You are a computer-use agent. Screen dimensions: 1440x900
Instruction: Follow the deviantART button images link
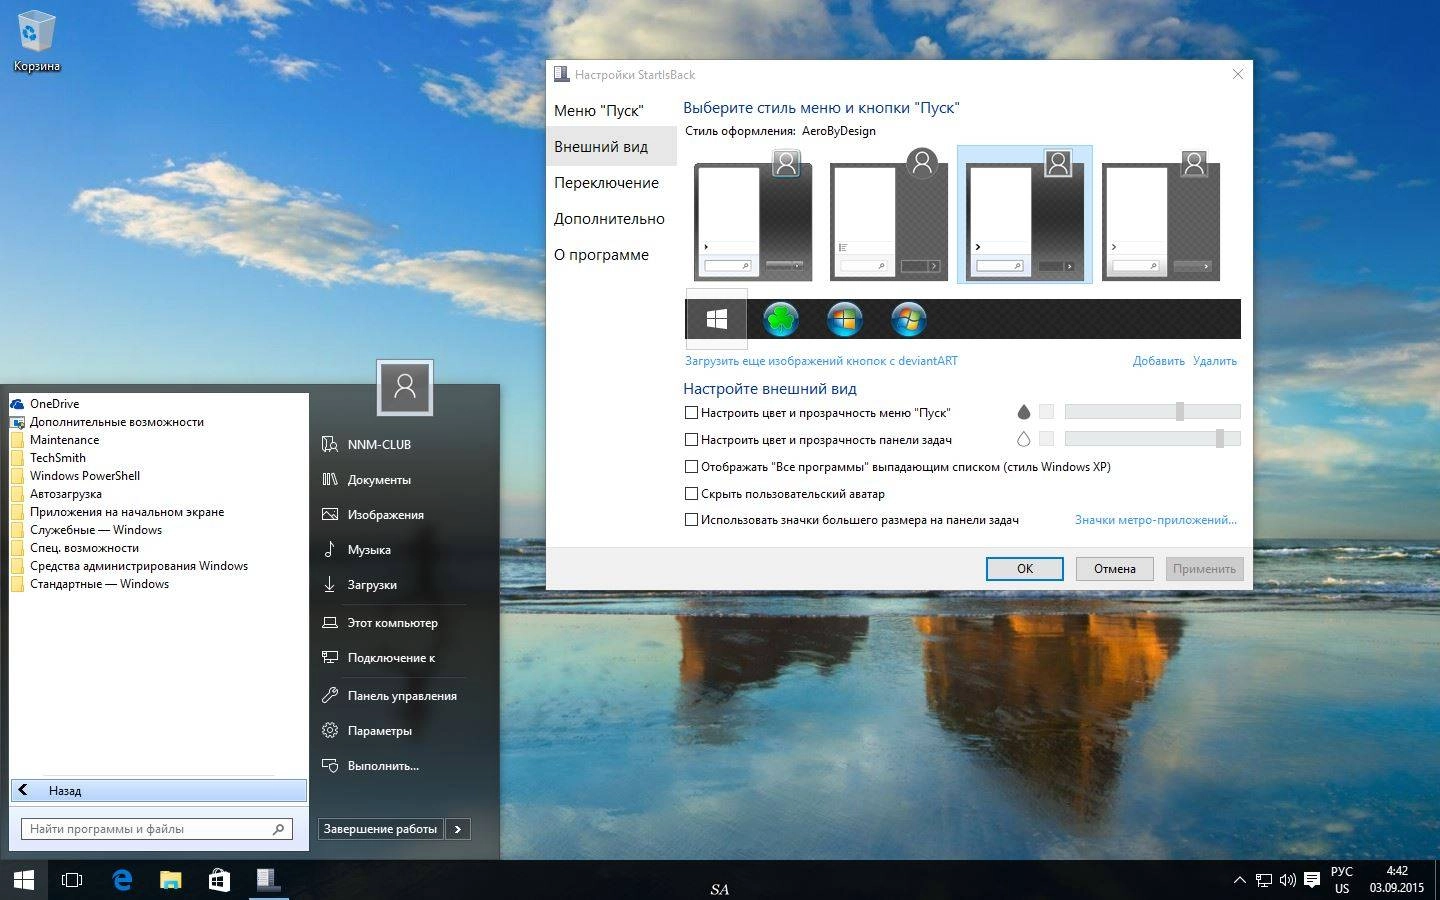click(821, 361)
